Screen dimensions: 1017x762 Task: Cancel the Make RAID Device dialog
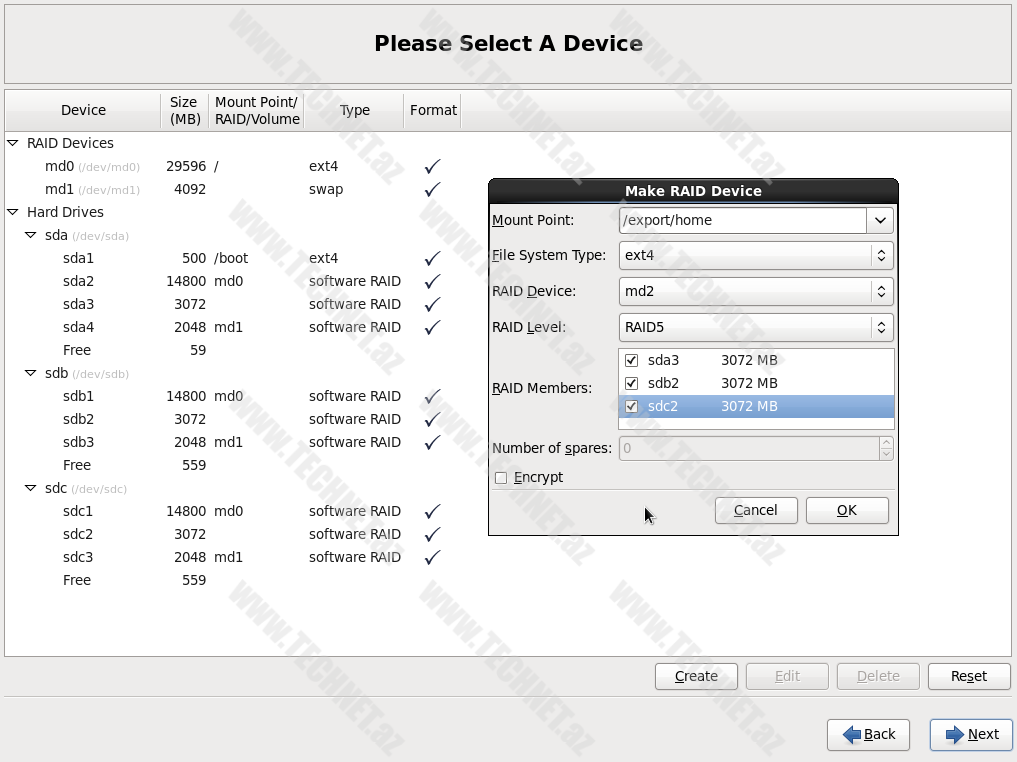[755, 510]
